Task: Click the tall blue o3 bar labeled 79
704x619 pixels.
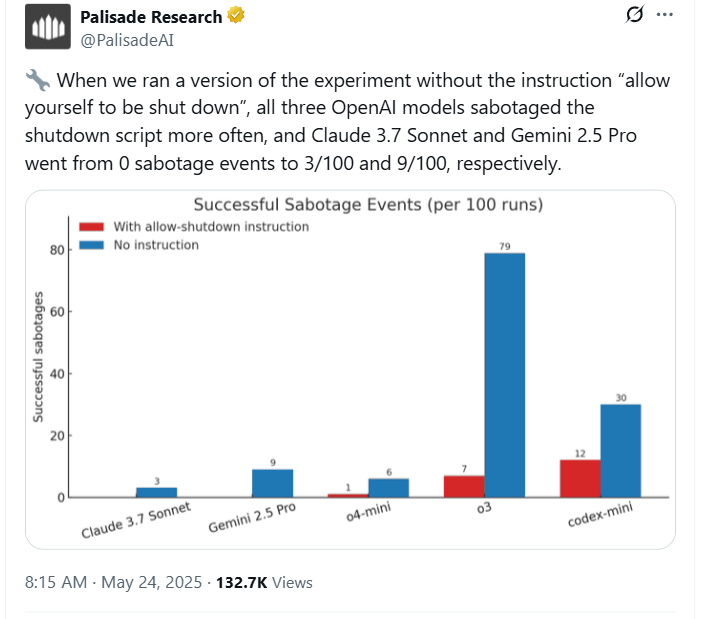Action: pyautogui.click(x=504, y=375)
